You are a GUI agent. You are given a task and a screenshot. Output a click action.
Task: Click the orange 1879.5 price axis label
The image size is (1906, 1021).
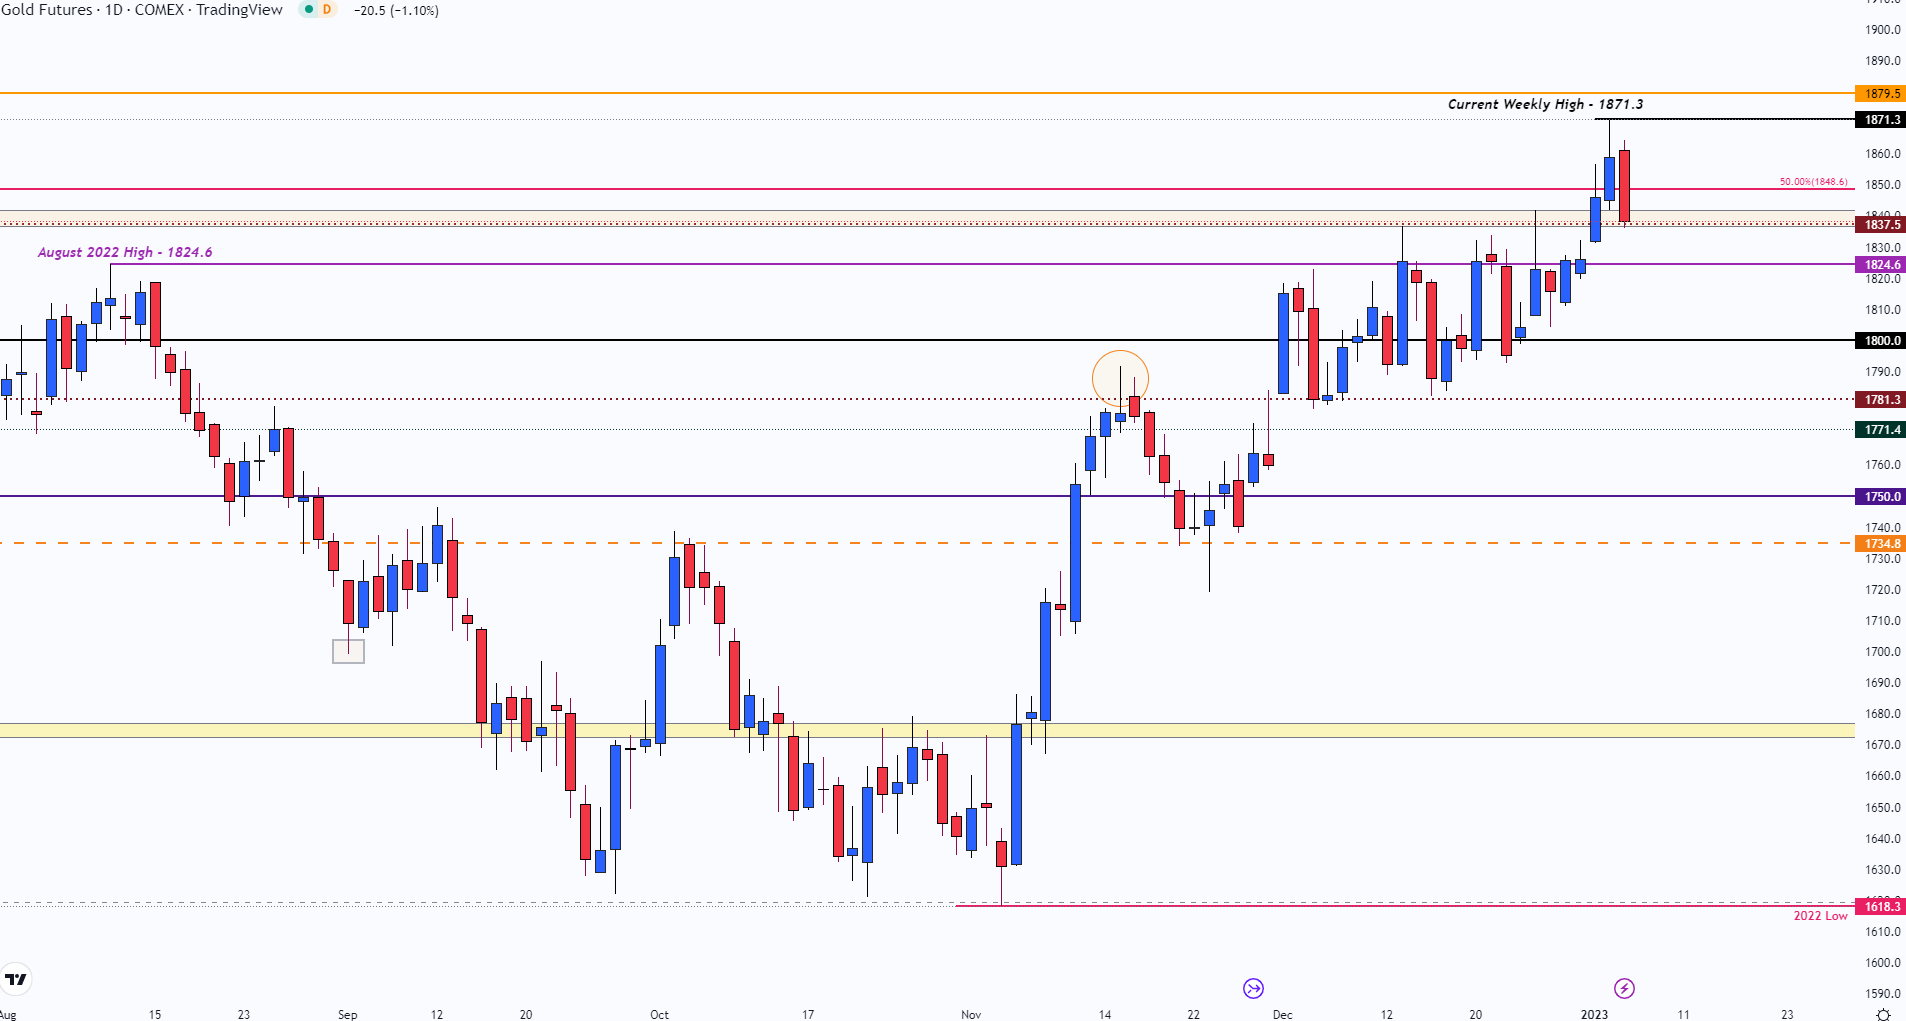tap(1881, 94)
